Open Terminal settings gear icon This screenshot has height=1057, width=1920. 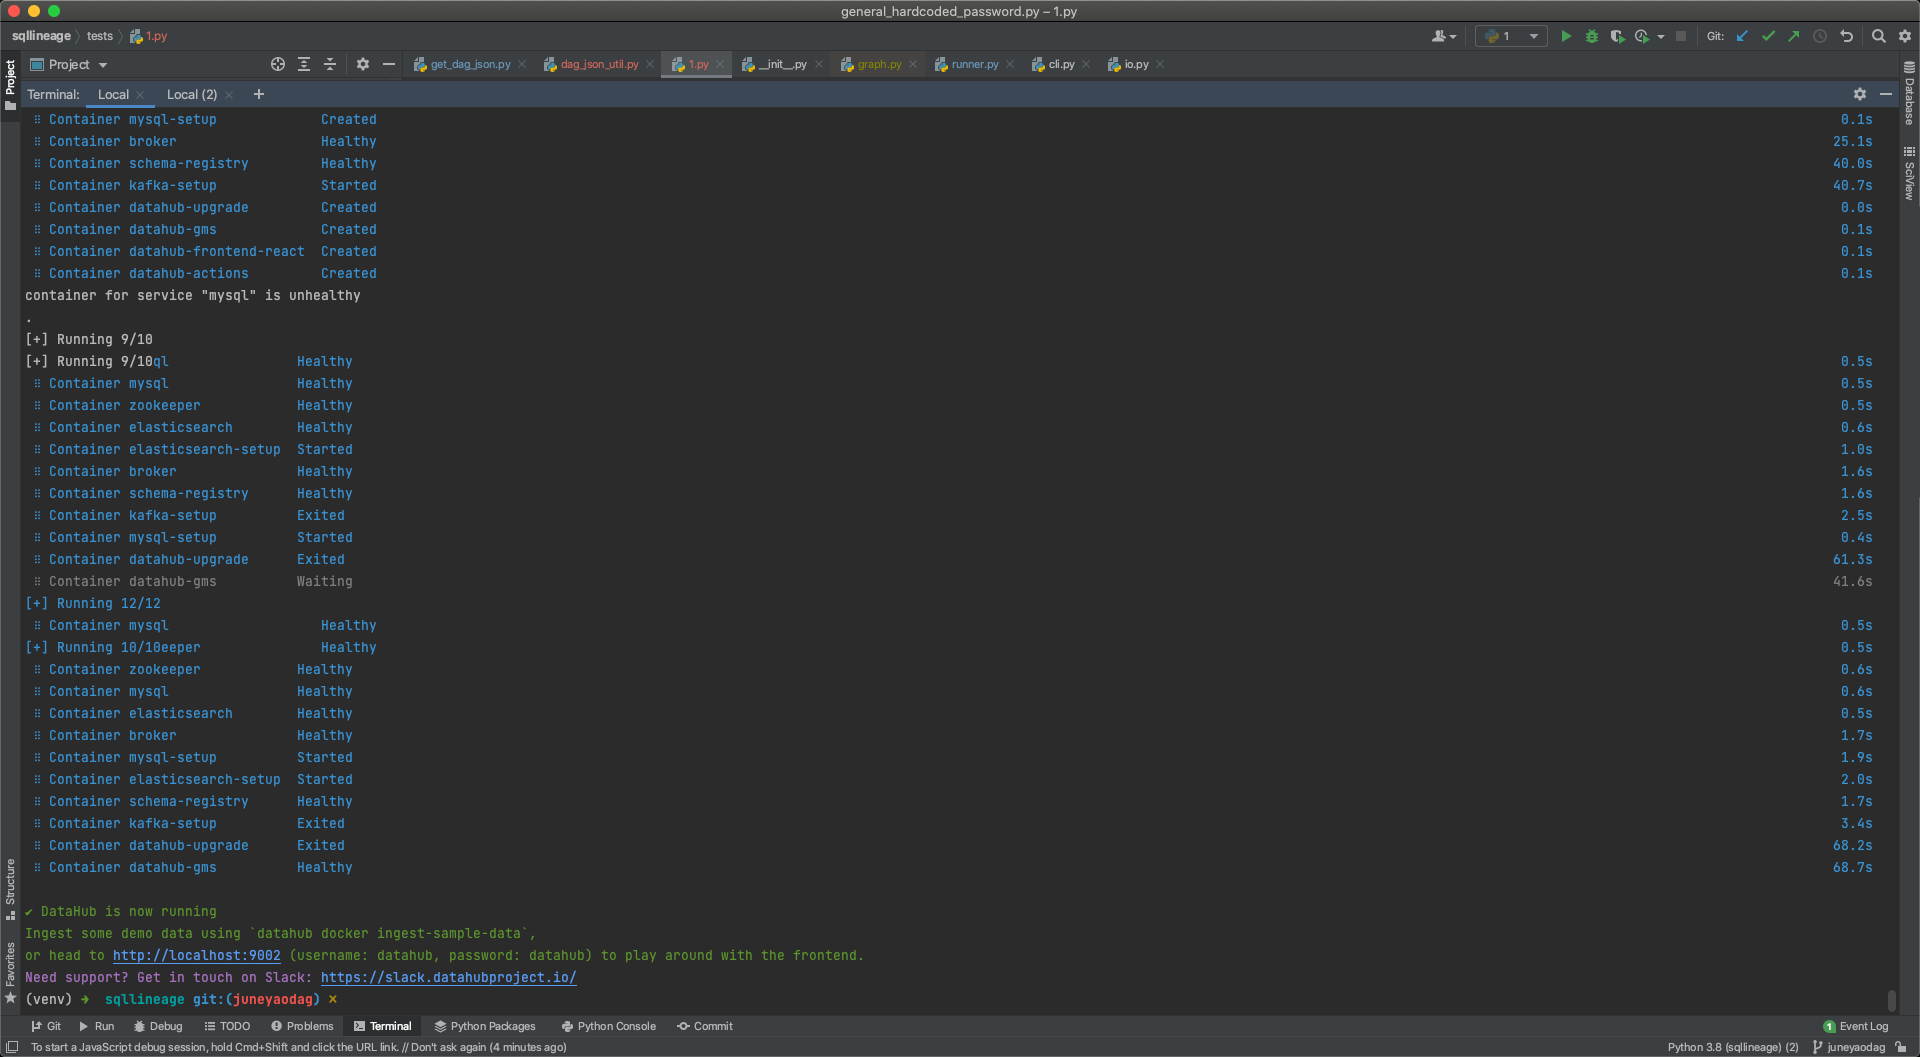(1860, 94)
